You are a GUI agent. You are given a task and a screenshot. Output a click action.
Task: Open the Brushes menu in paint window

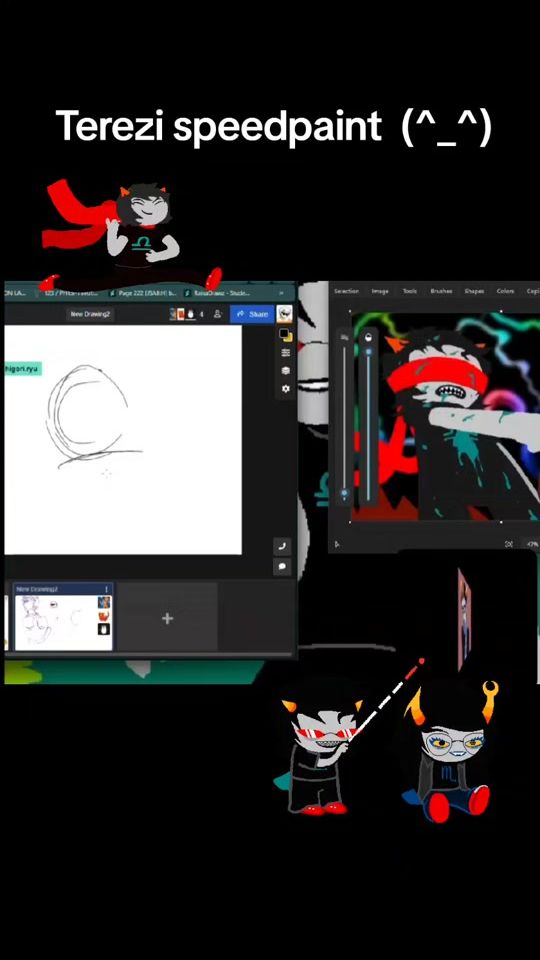tap(441, 291)
